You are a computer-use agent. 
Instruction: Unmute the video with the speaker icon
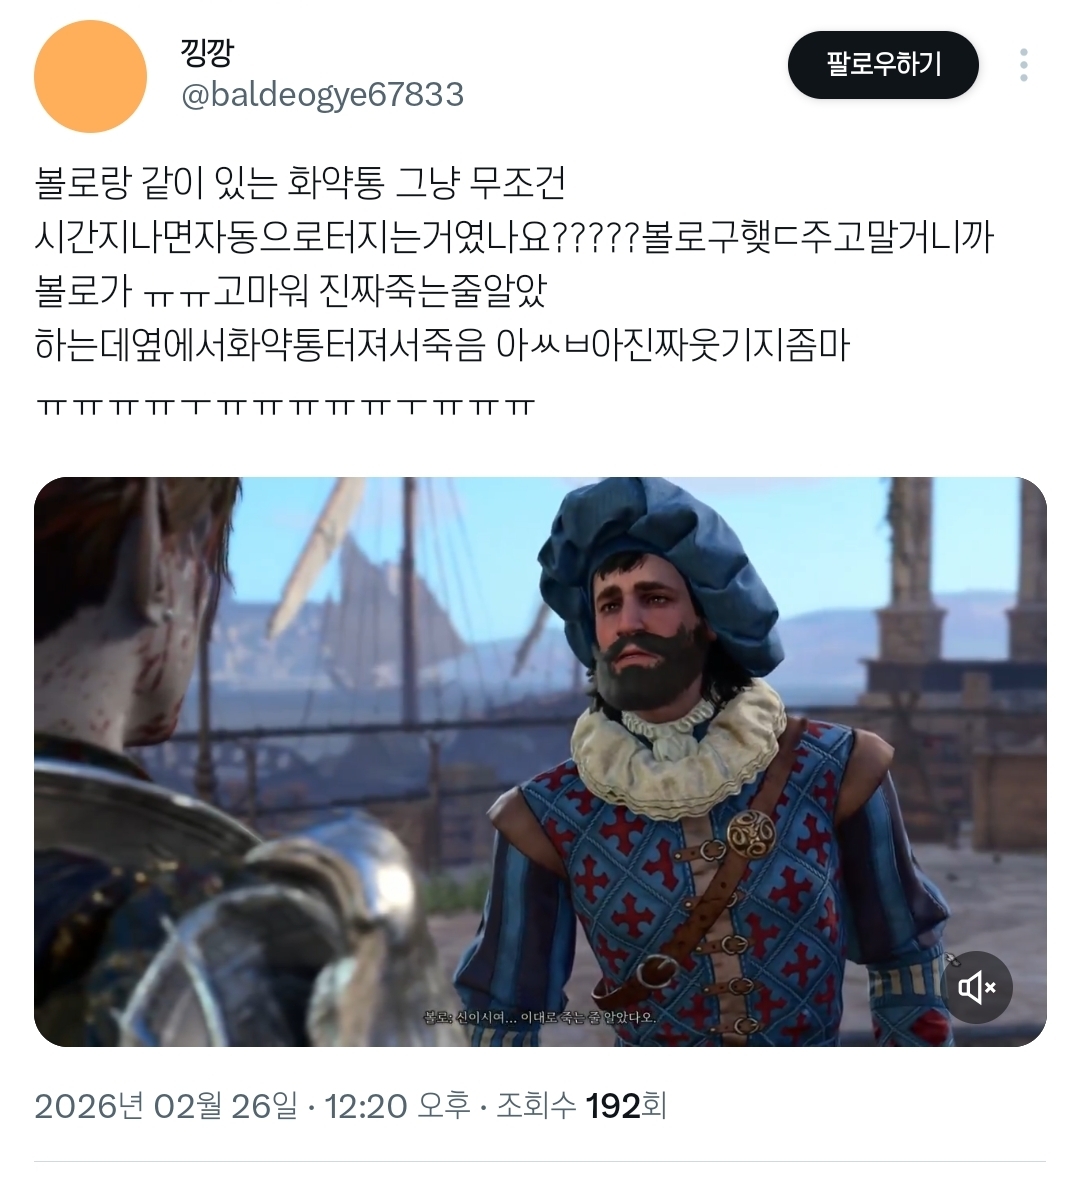[978, 988]
